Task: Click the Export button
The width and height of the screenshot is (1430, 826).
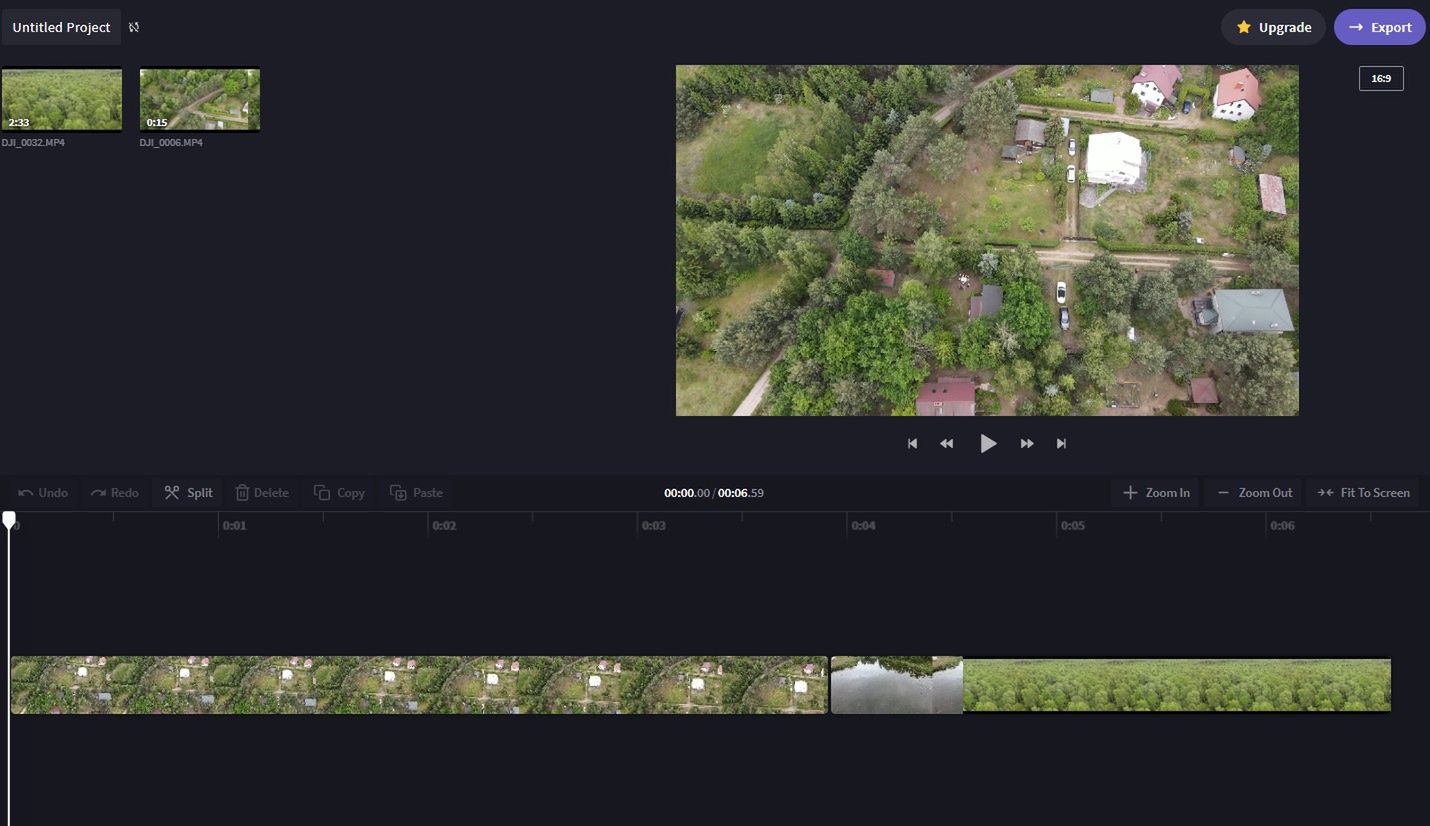Action: (x=1380, y=27)
